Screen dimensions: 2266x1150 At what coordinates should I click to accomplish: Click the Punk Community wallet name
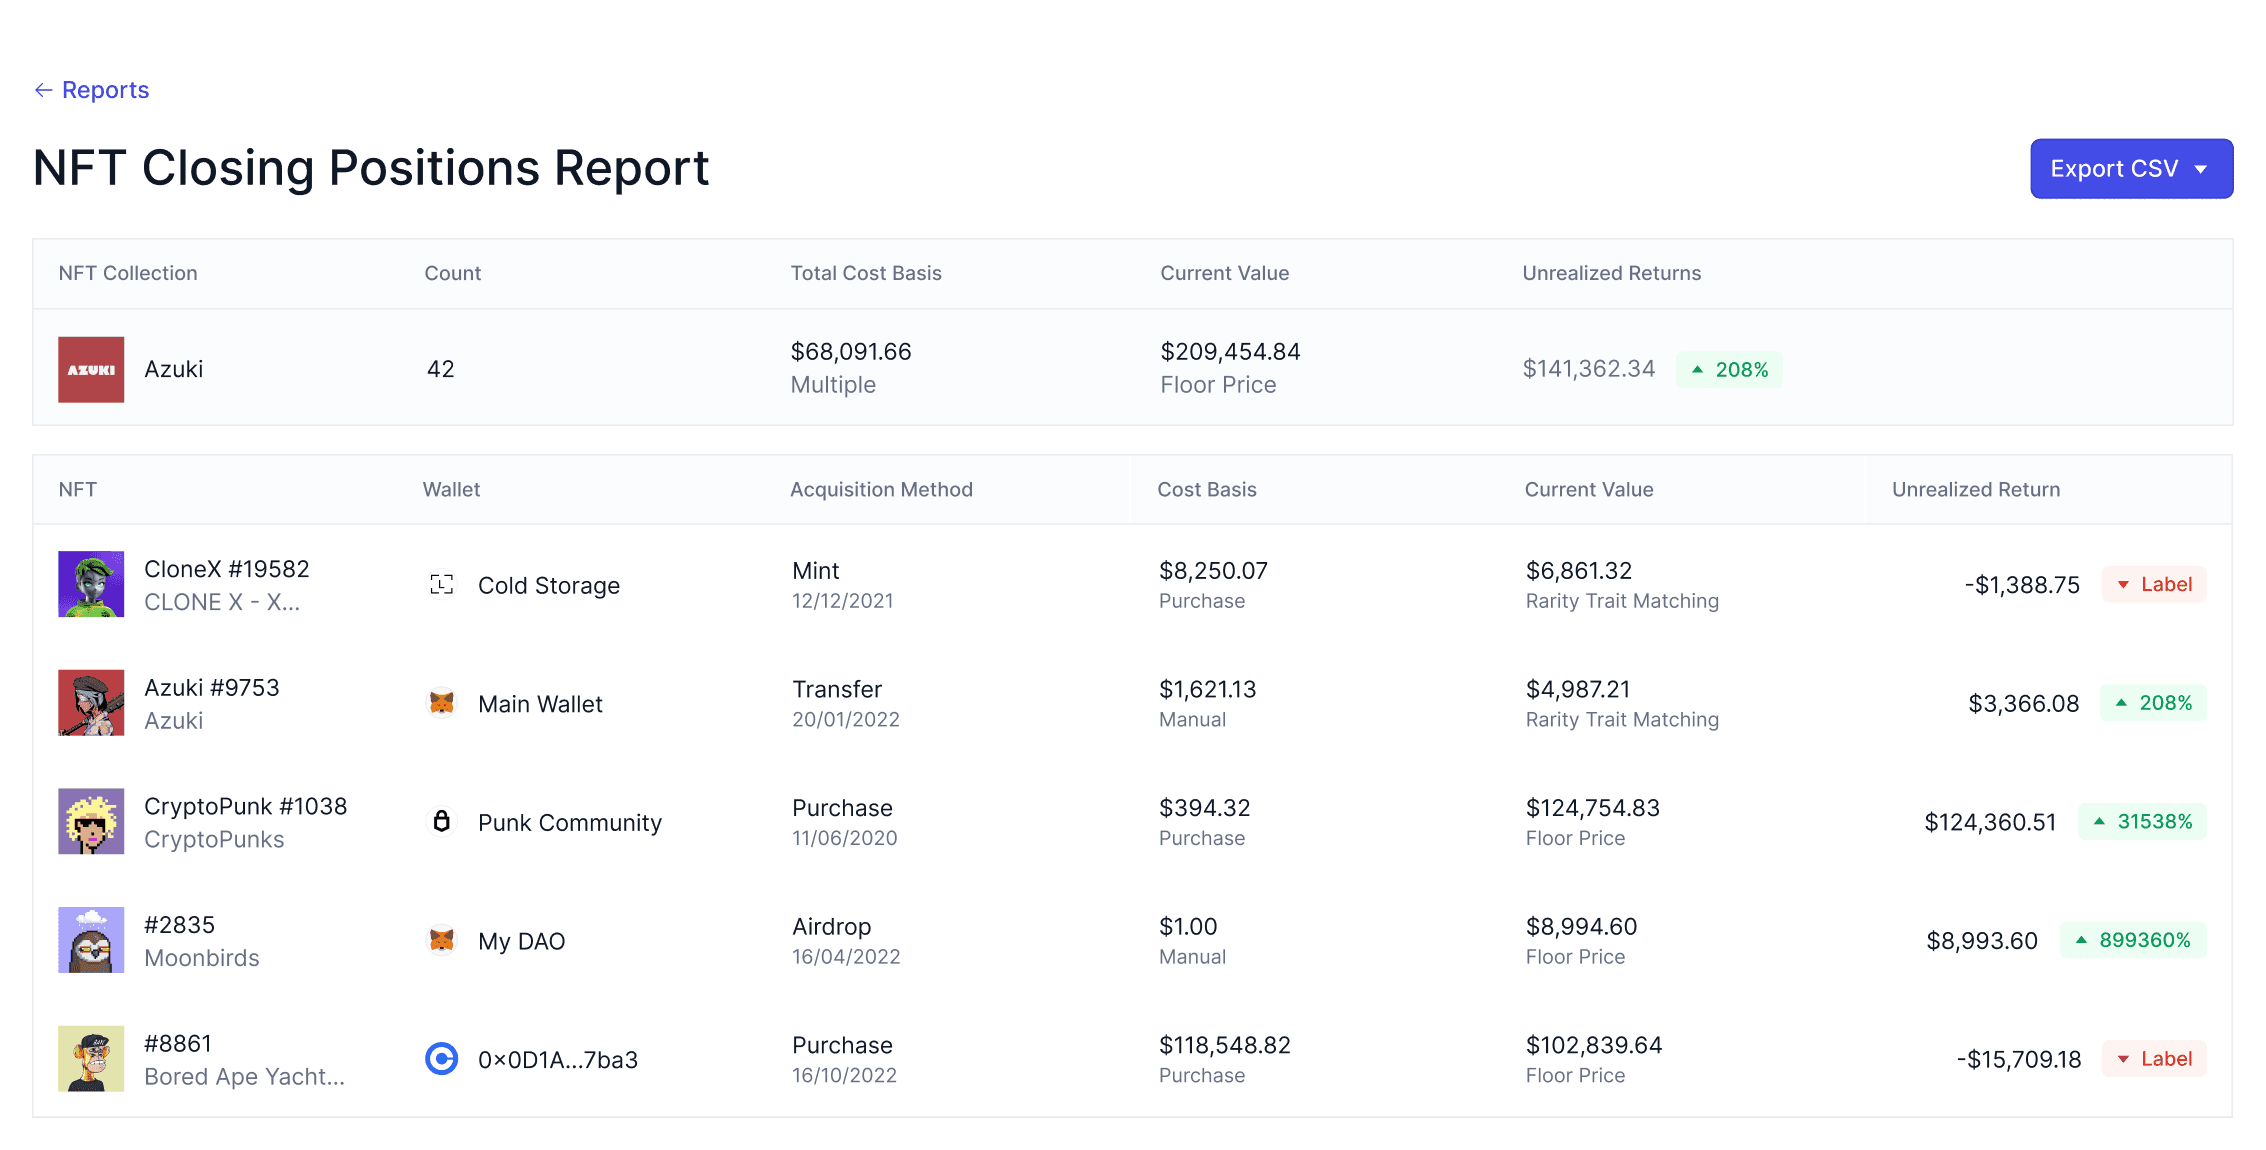(x=570, y=822)
